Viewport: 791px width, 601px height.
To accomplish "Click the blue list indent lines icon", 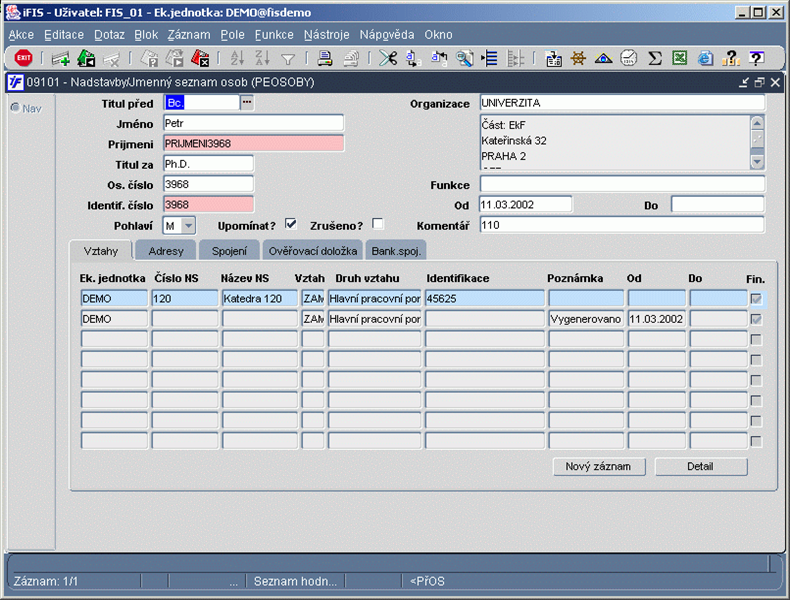I will pos(489,59).
